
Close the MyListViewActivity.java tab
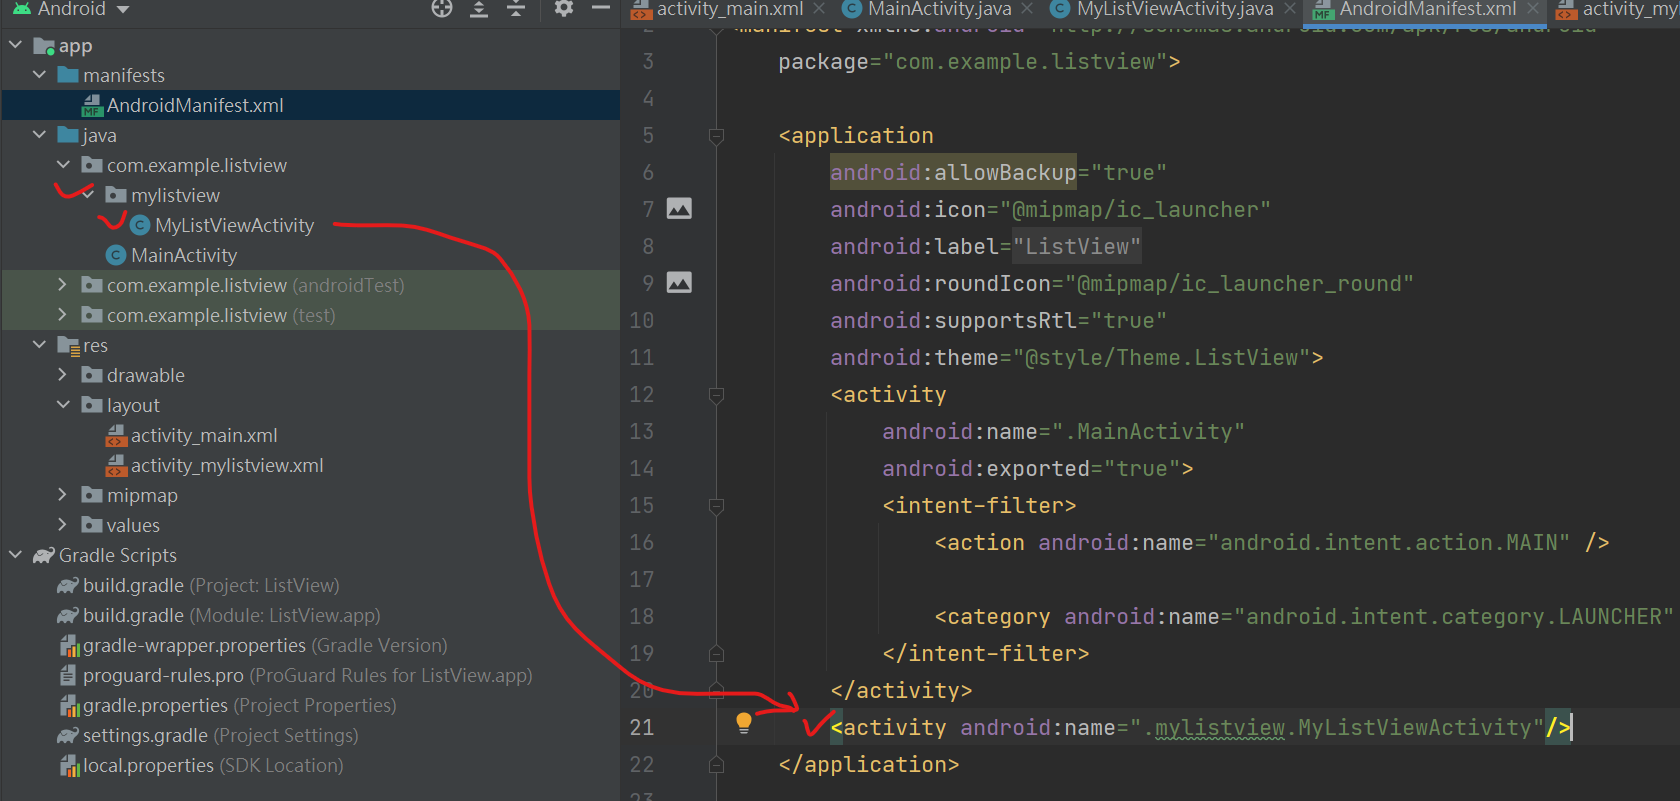tap(1289, 9)
